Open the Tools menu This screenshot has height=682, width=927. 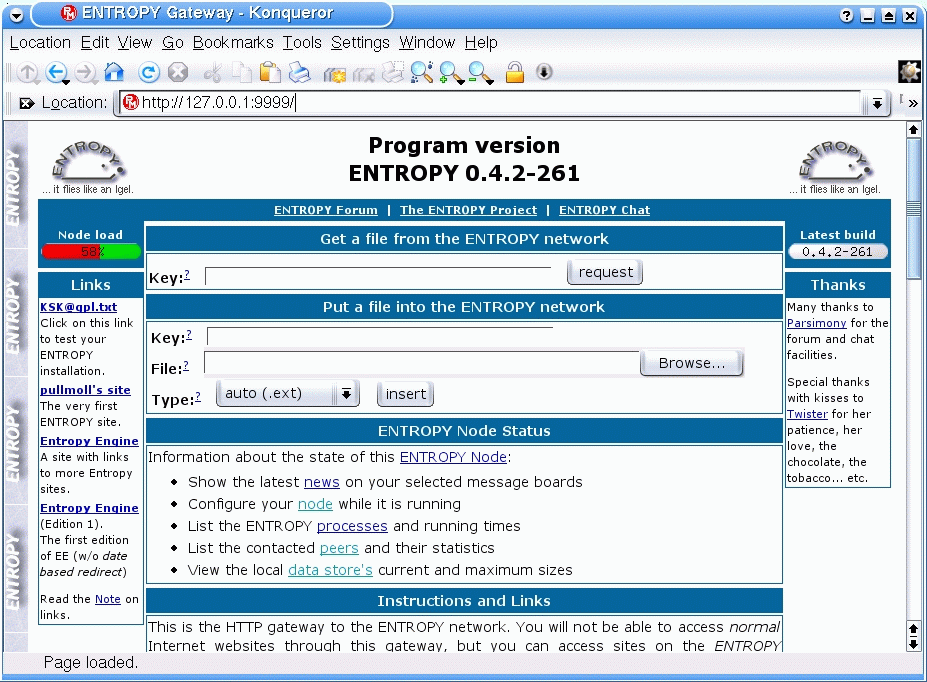302,43
